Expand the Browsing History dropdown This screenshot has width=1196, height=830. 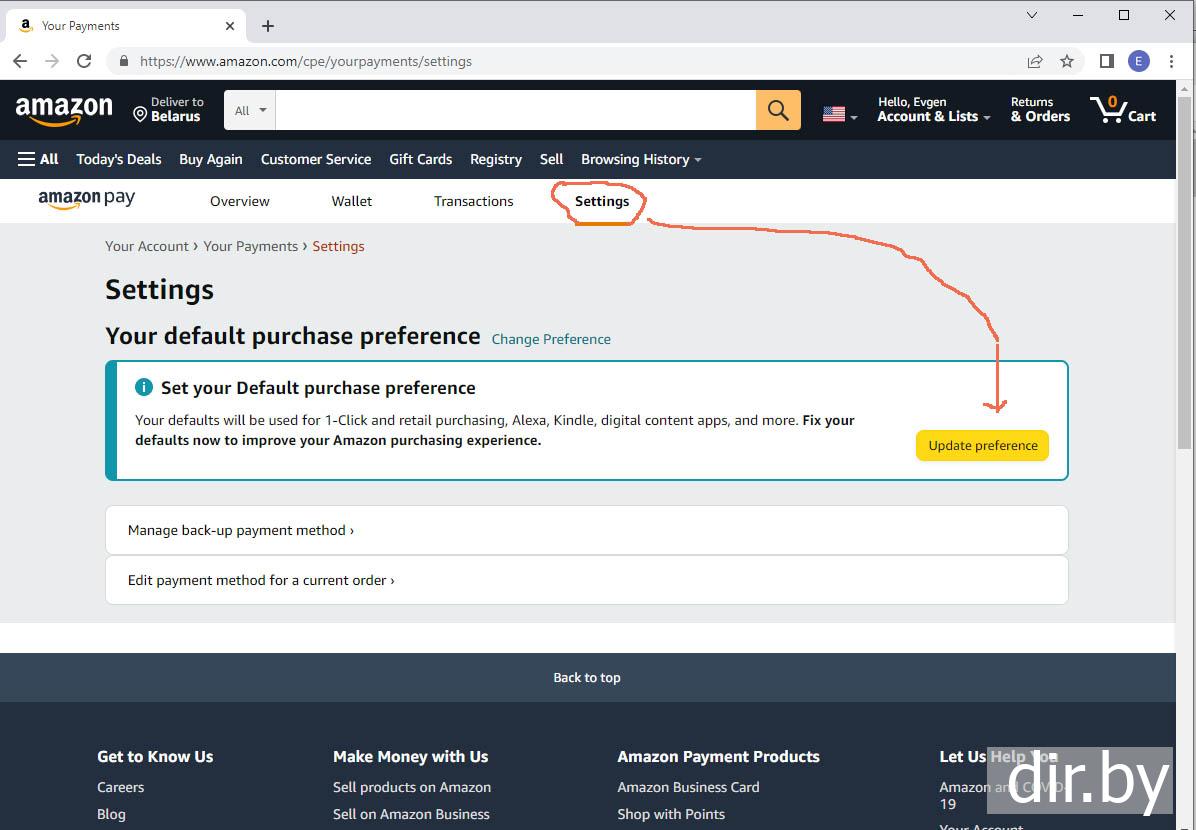[x=641, y=159]
